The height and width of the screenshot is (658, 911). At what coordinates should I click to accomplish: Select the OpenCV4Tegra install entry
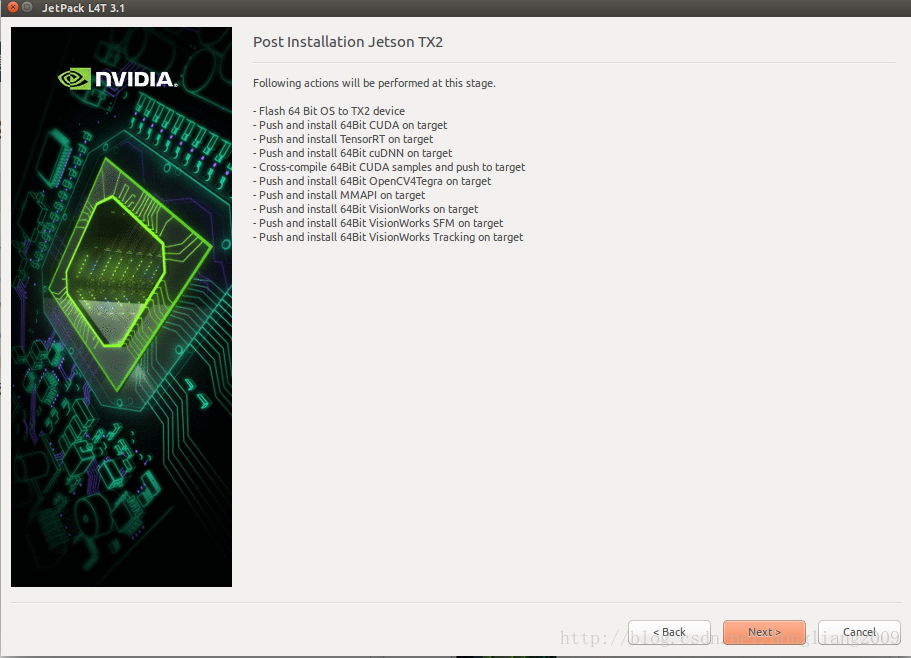[x=372, y=181]
